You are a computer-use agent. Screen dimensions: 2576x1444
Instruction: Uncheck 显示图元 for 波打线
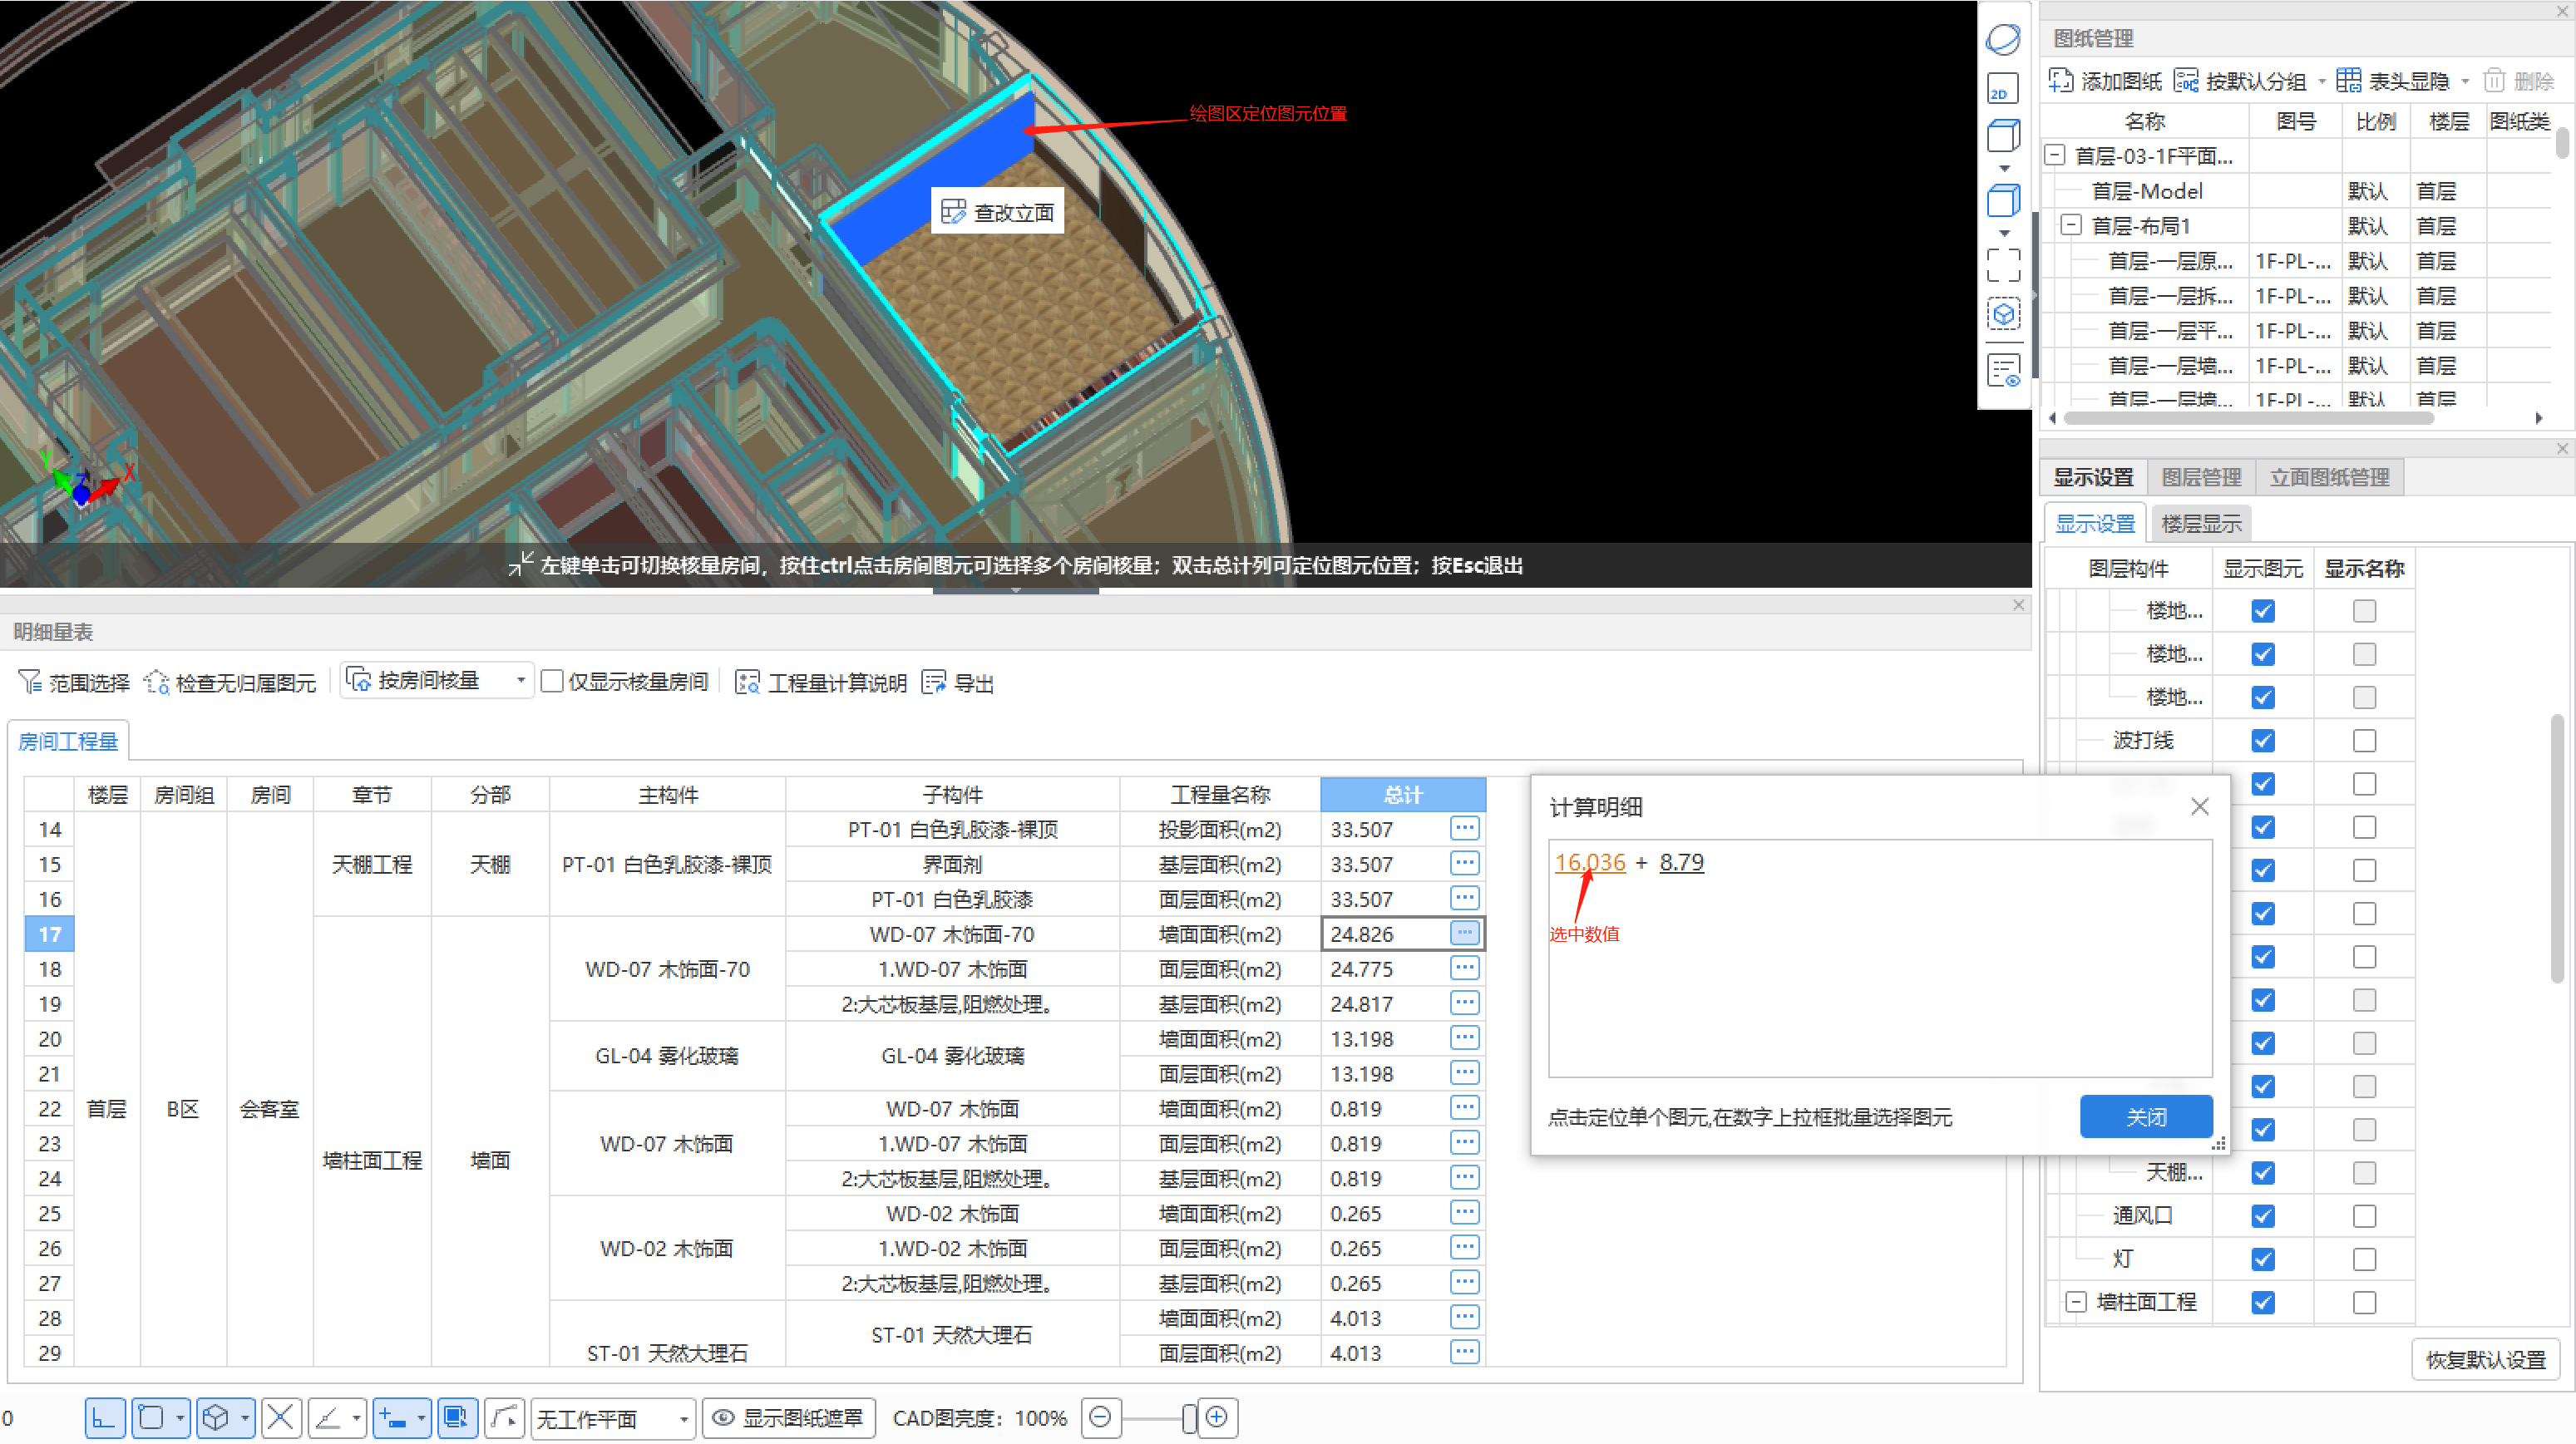coord(2263,740)
